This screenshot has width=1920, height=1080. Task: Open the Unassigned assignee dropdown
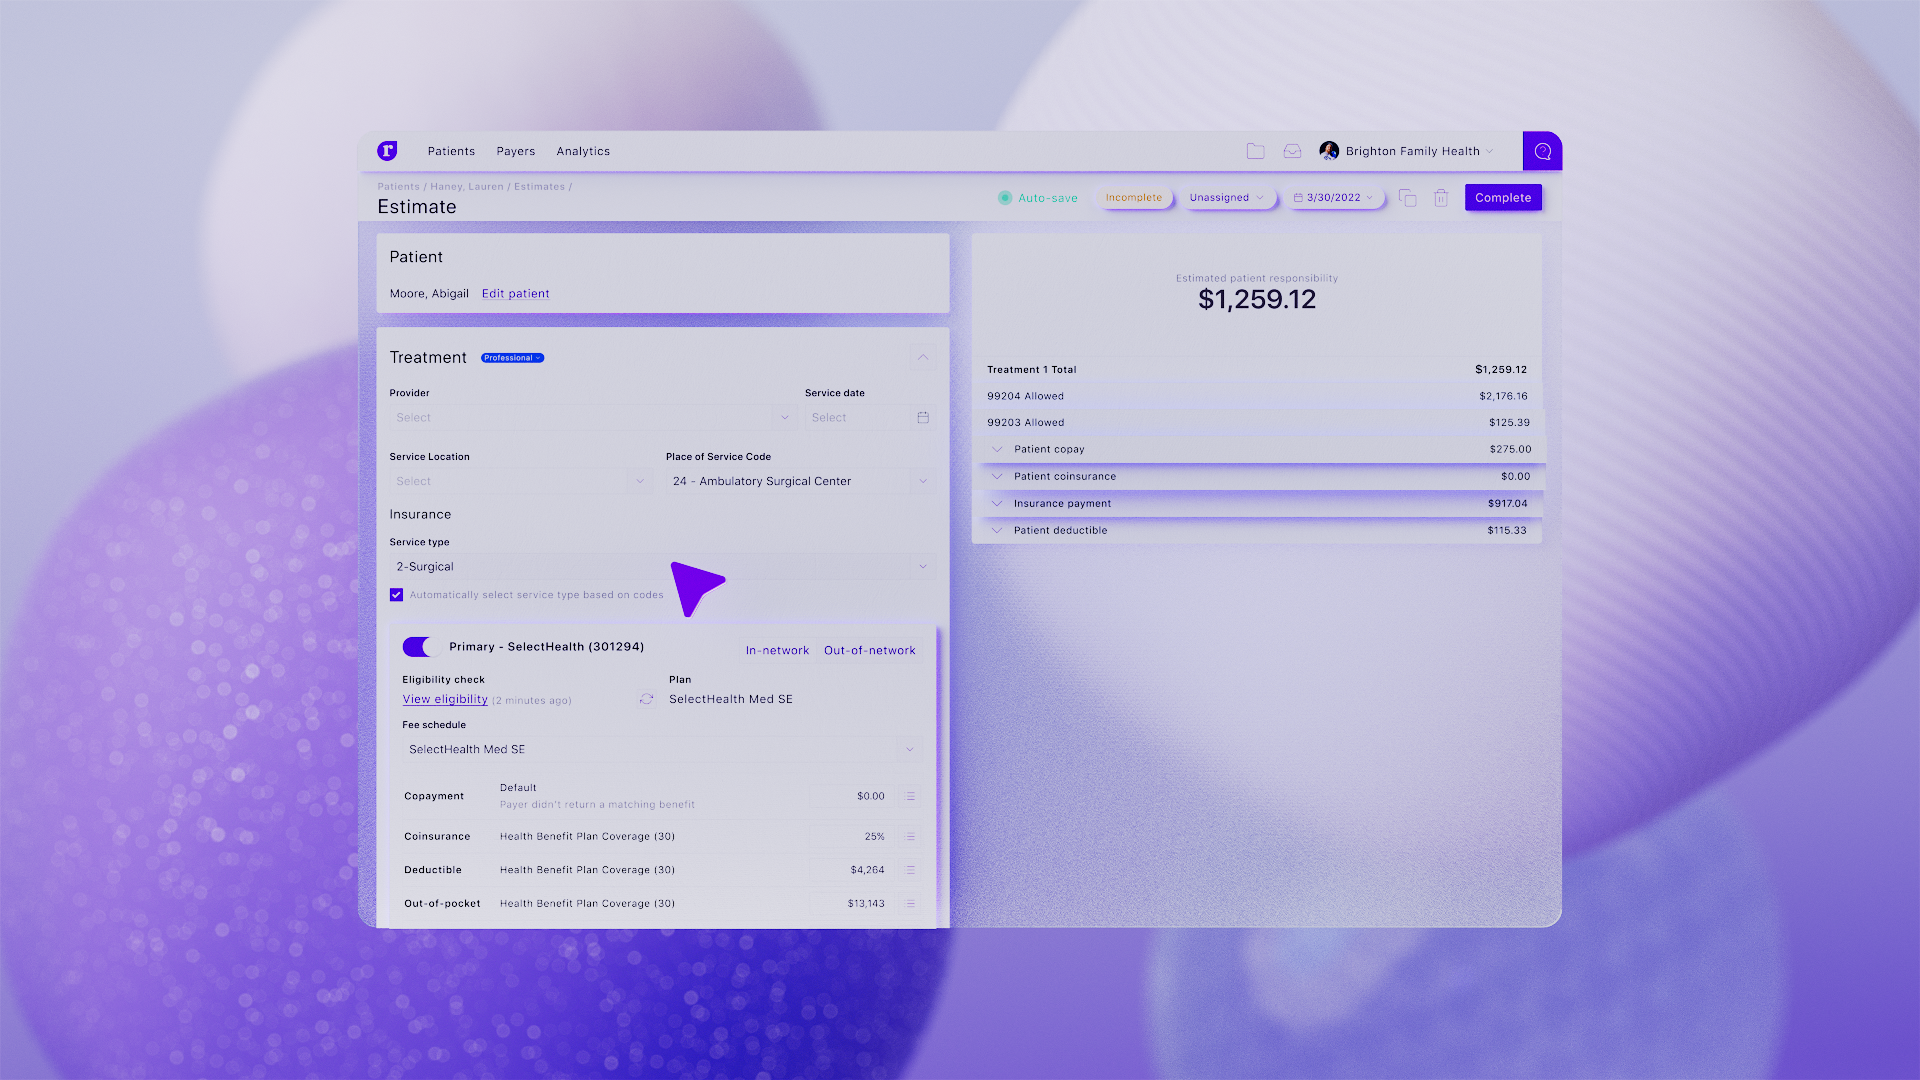[1226, 198]
